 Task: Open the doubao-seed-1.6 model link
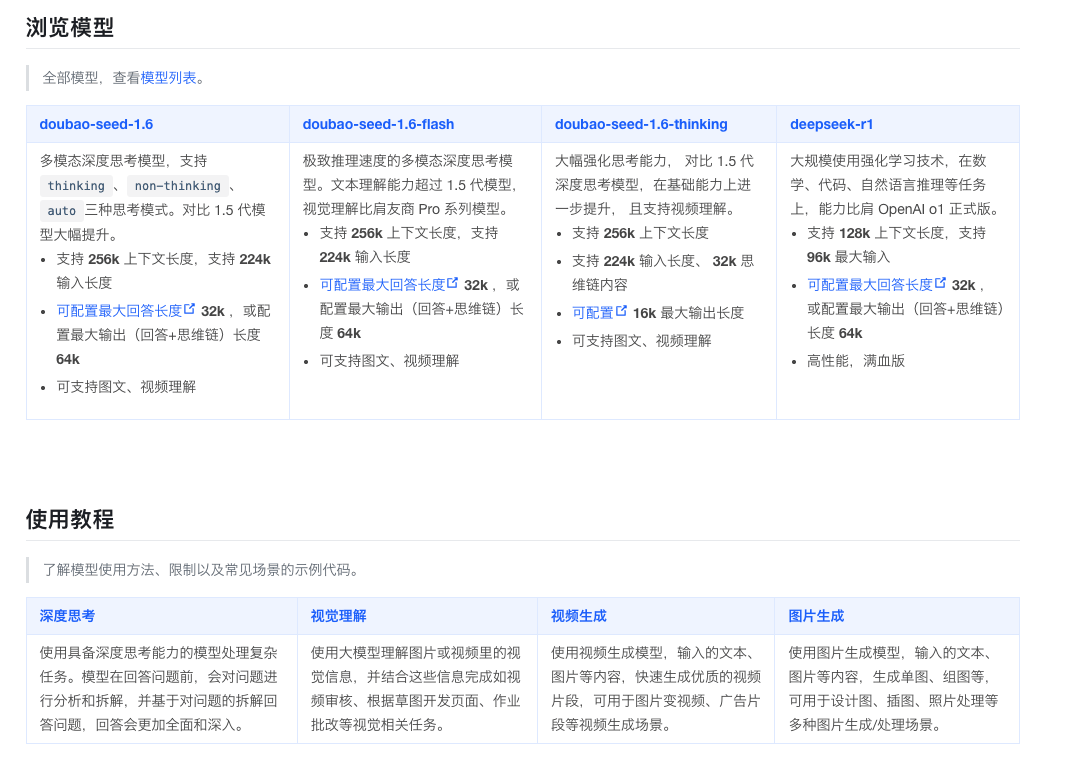pyautogui.click(x=96, y=124)
